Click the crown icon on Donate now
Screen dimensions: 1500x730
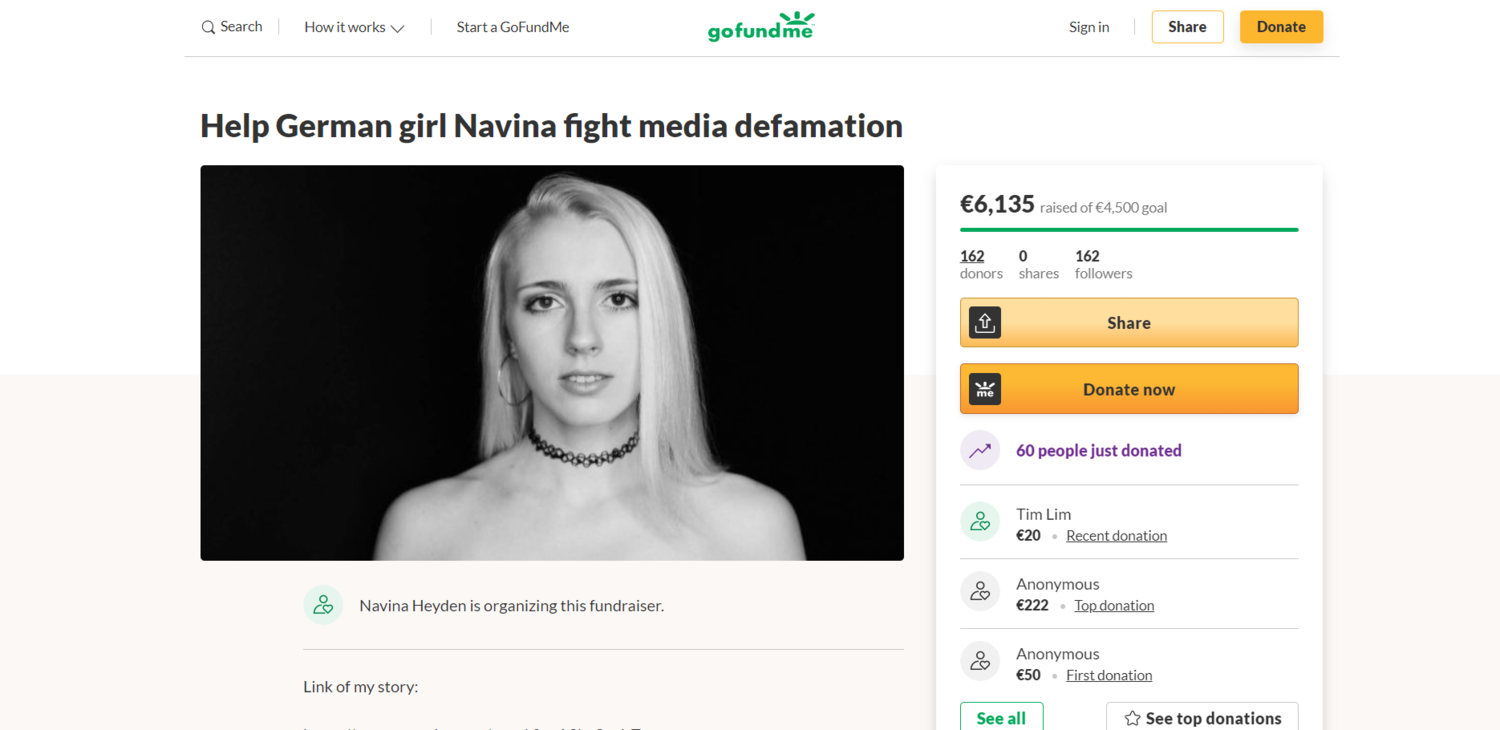coord(985,389)
